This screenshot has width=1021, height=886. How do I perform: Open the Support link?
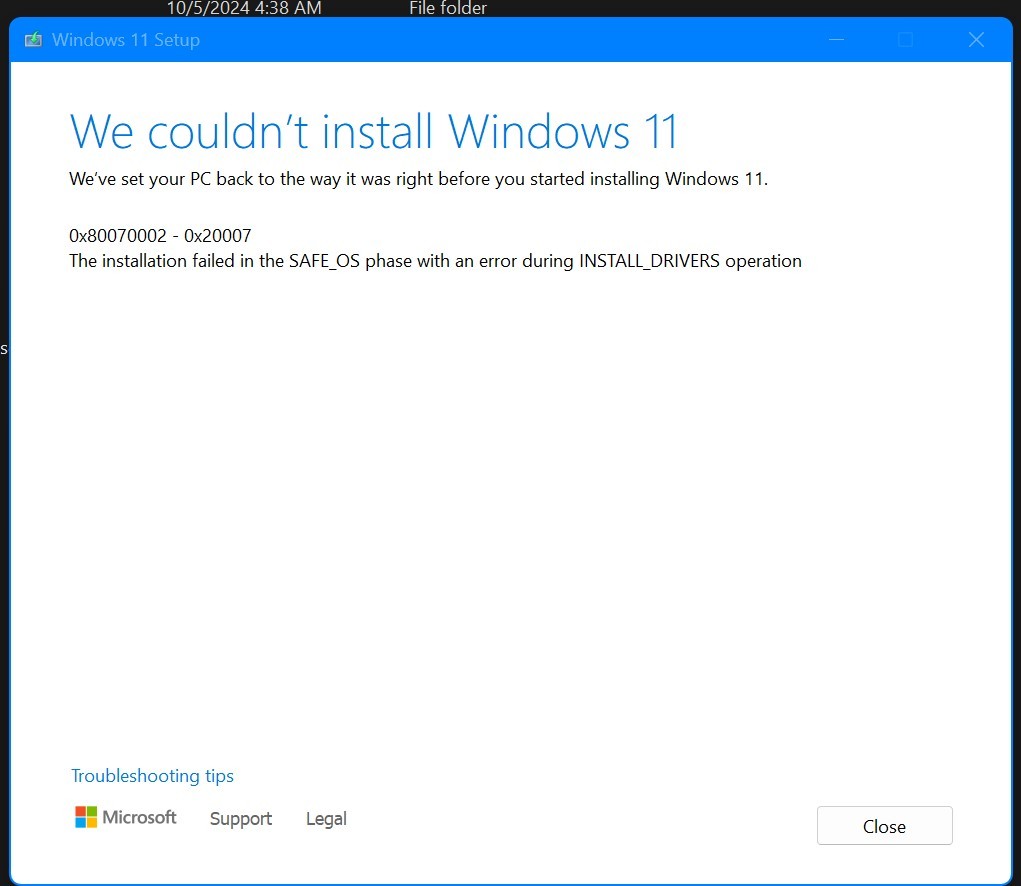pyautogui.click(x=241, y=819)
